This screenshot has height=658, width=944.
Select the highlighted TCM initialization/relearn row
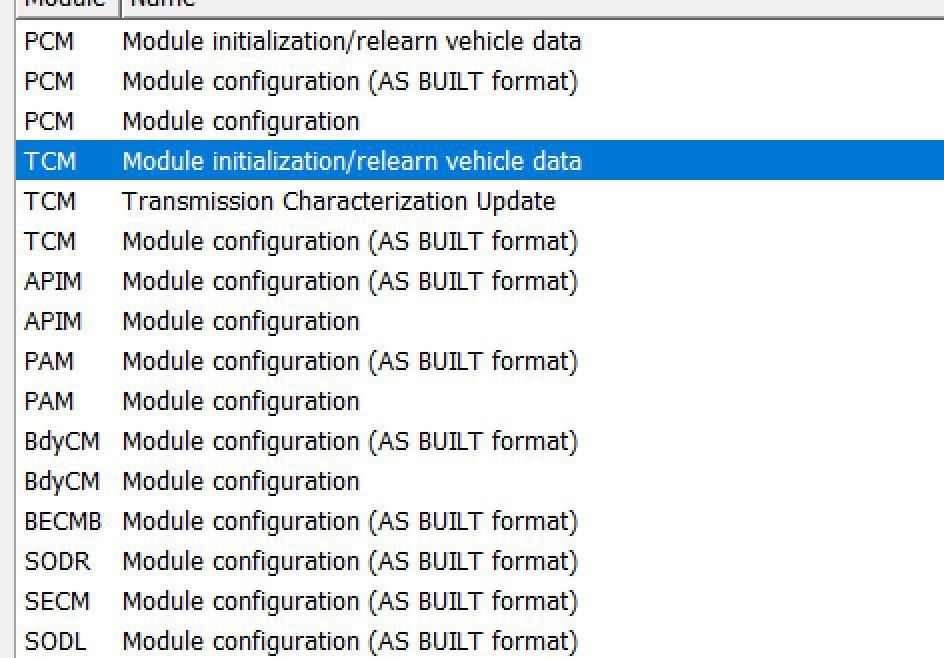point(300,161)
